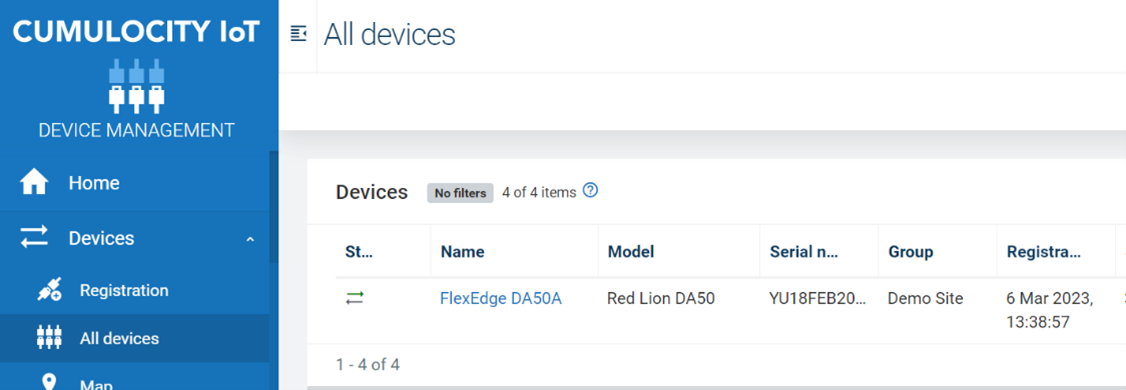1126x390 pixels.
Task: Click the 6 Mar 2023 registration date
Action: coord(1050,310)
